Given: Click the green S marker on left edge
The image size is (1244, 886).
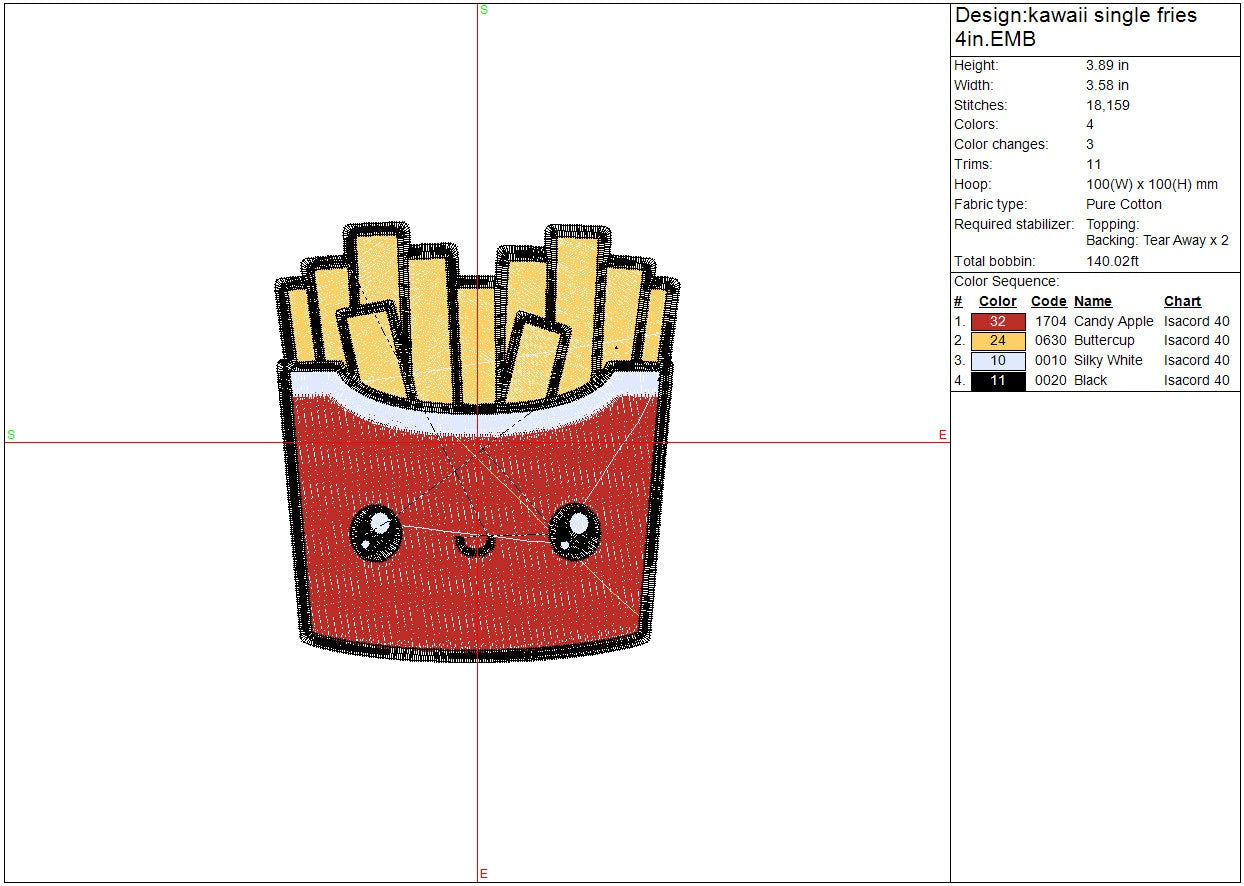Looking at the screenshot, I should pyautogui.click(x=11, y=434).
